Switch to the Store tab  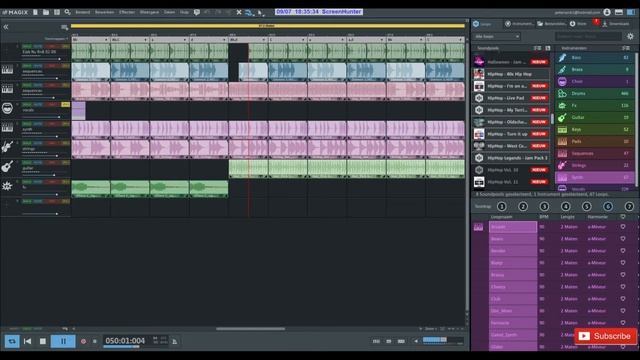tap(579, 24)
